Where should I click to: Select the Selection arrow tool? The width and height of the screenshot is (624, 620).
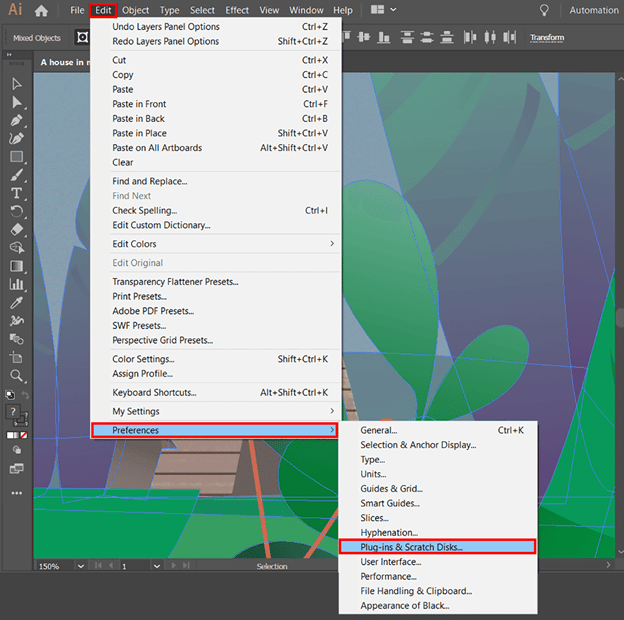(x=17, y=83)
